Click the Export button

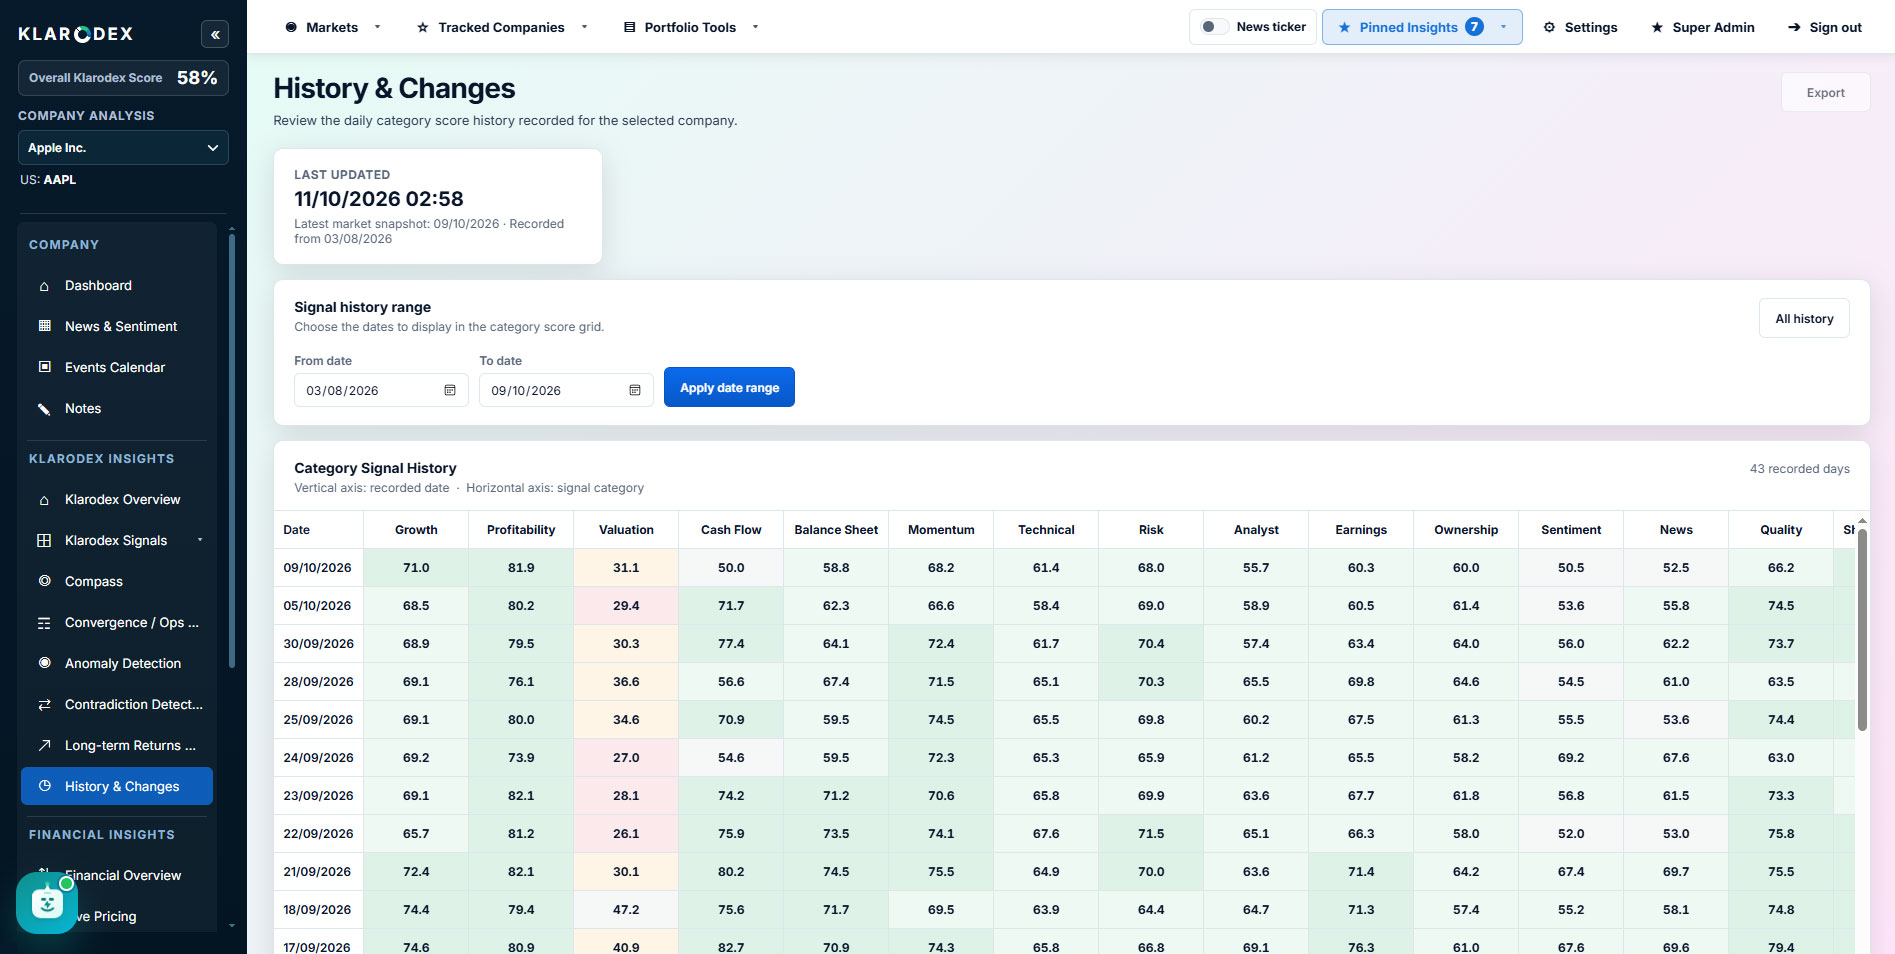tap(1825, 92)
